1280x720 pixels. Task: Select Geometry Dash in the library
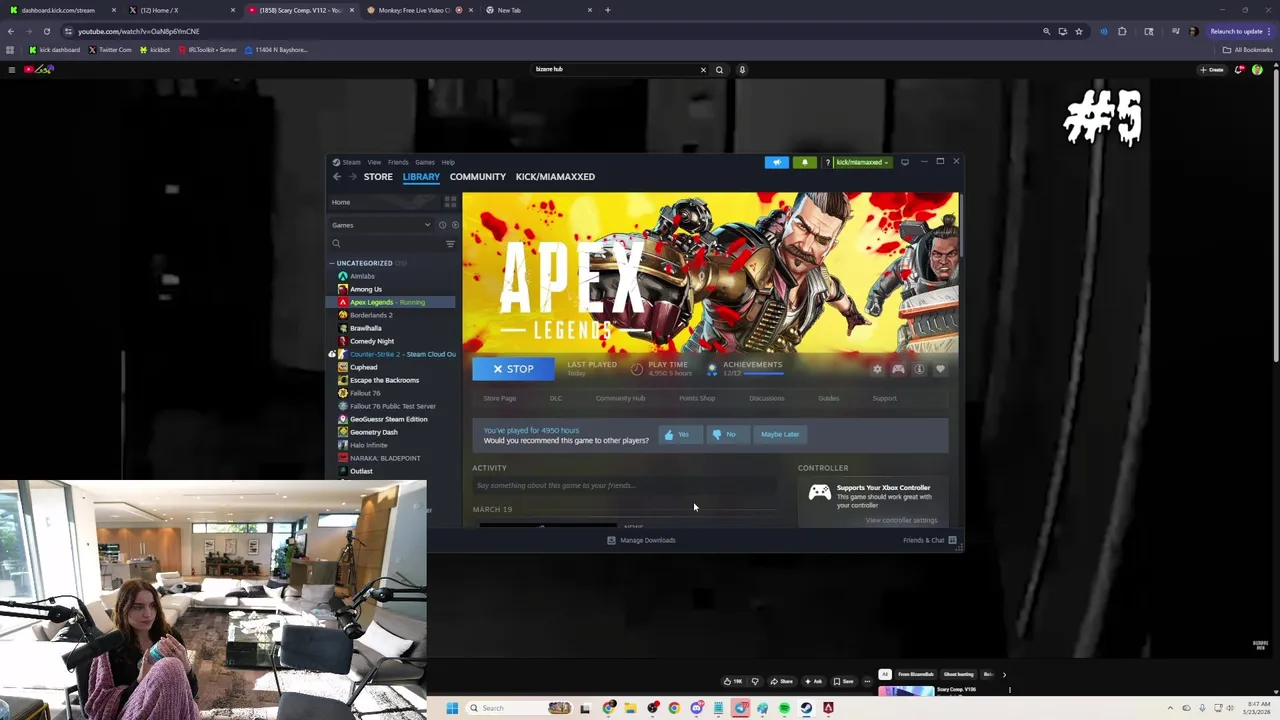click(374, 432)
